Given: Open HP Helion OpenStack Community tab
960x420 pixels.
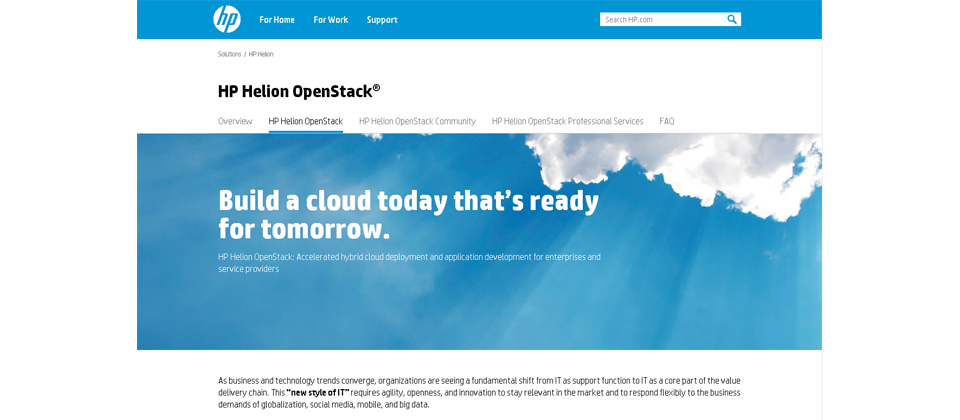Looking at the screenshot, I should click(x=417, y=121).
